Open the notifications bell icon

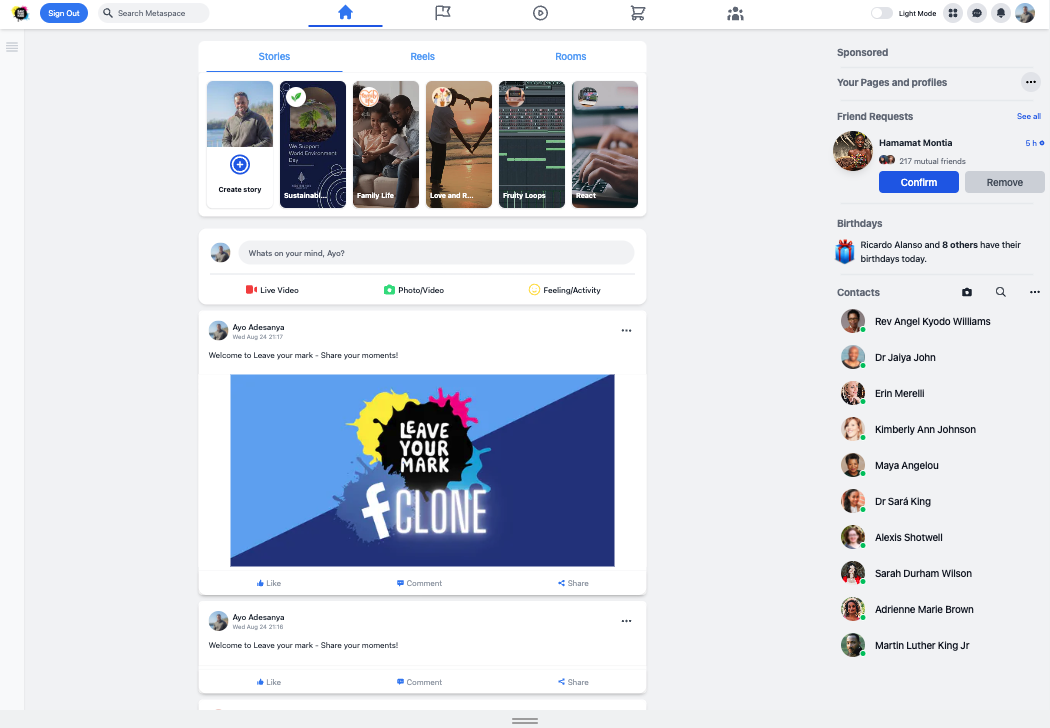(x=1001, y=13)
